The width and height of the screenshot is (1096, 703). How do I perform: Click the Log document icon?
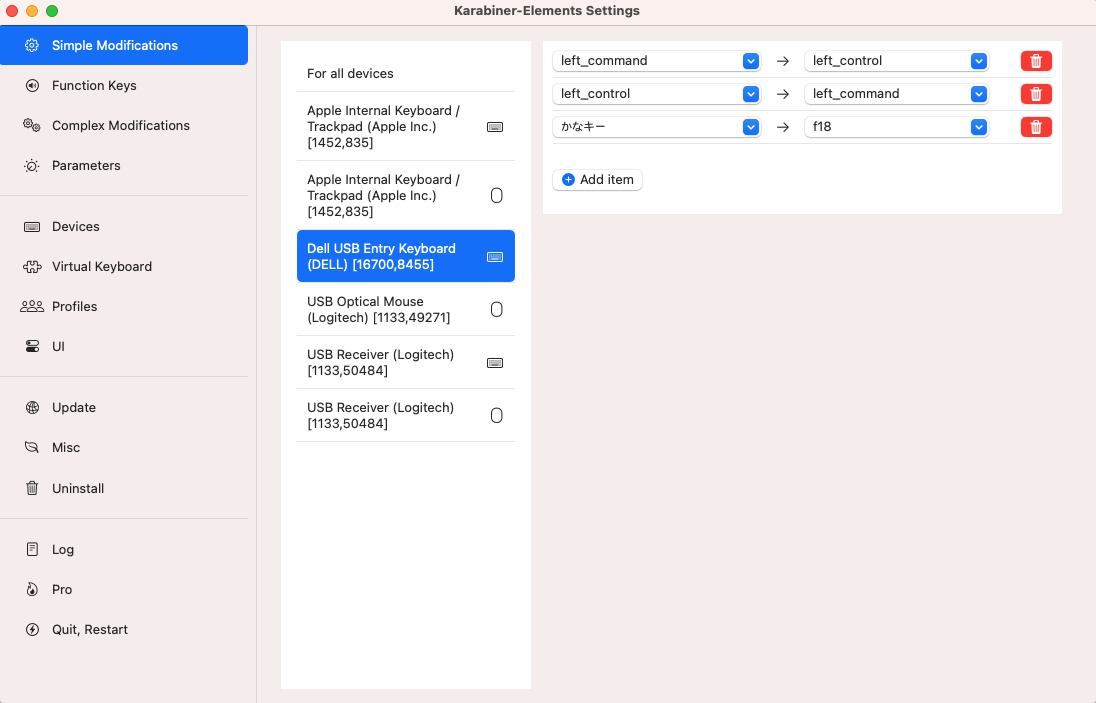click(x=32, y=549)
